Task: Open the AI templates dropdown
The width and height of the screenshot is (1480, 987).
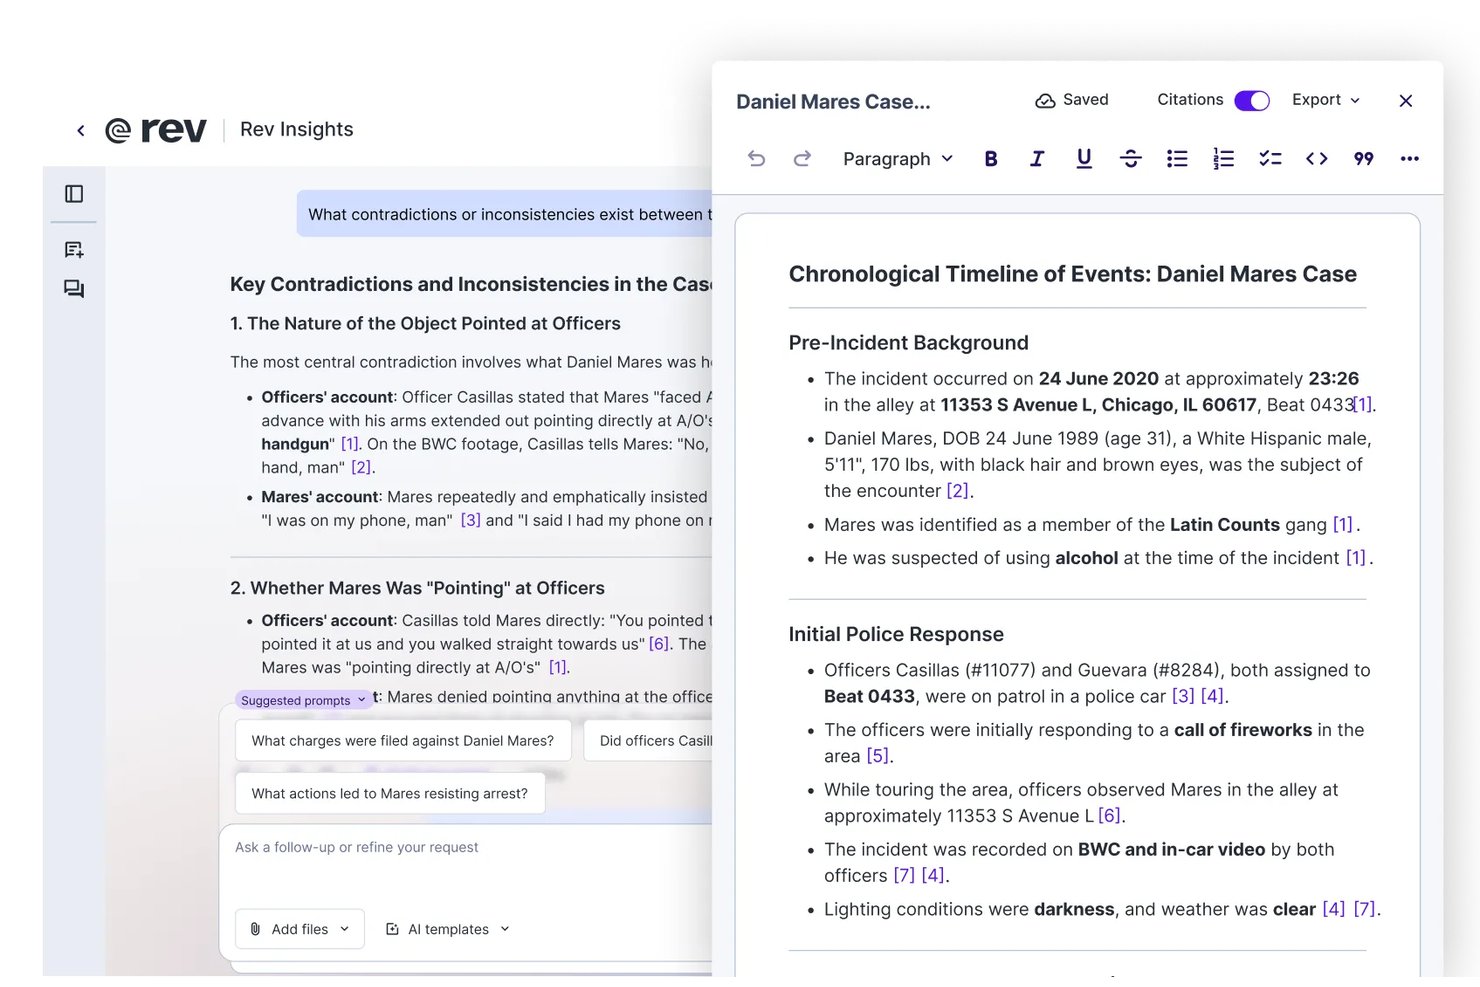Action: (x=448, y=929)
